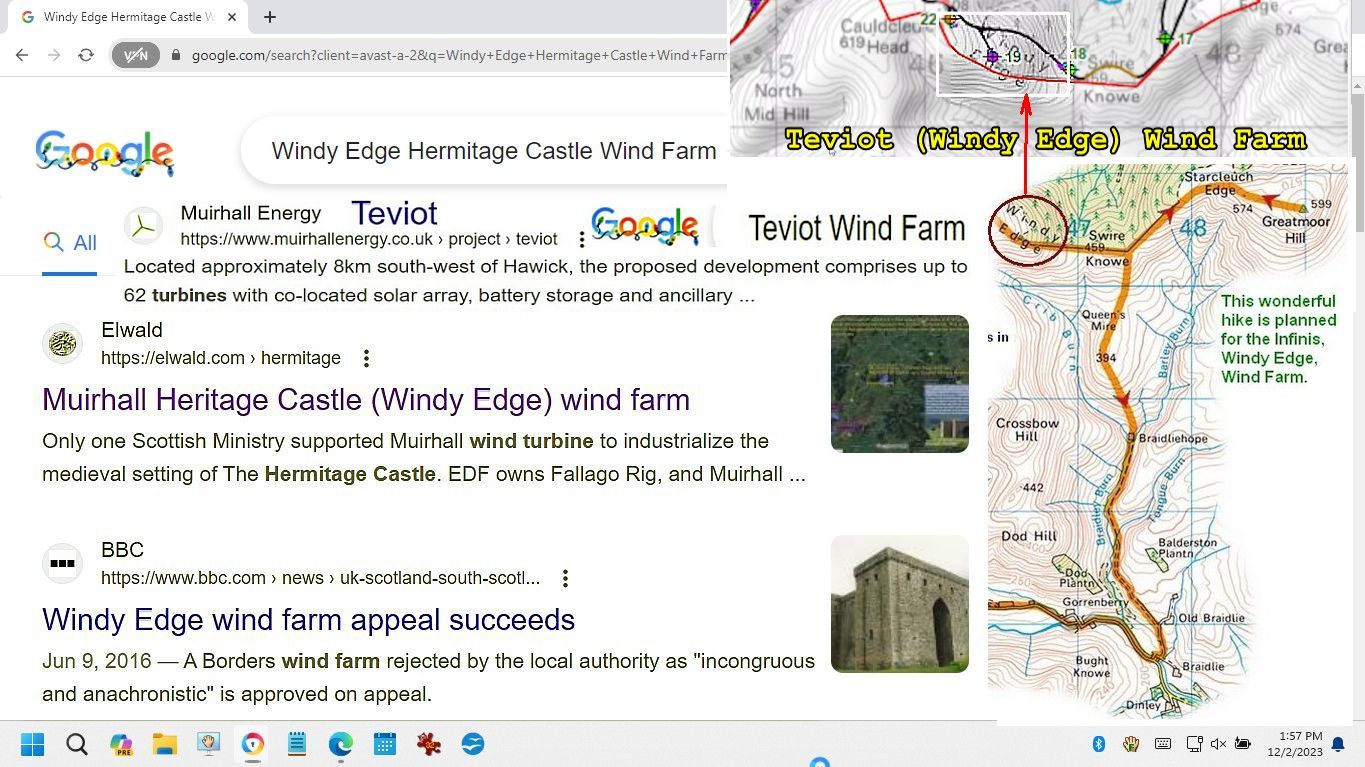Image resolution: width=1365 pixels, height=767 pixels.
Task: Open the touch keyboard tray icon
Action: coord(1163,744)
